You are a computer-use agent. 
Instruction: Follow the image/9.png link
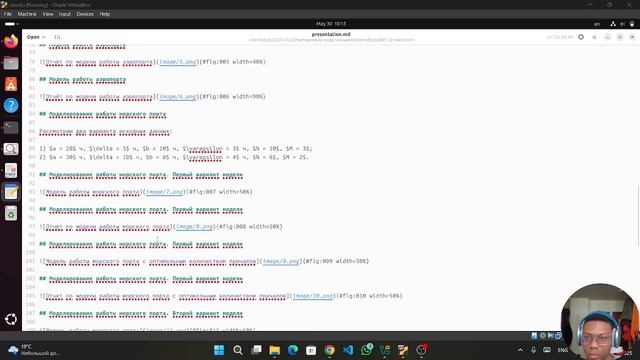[280, 261]
